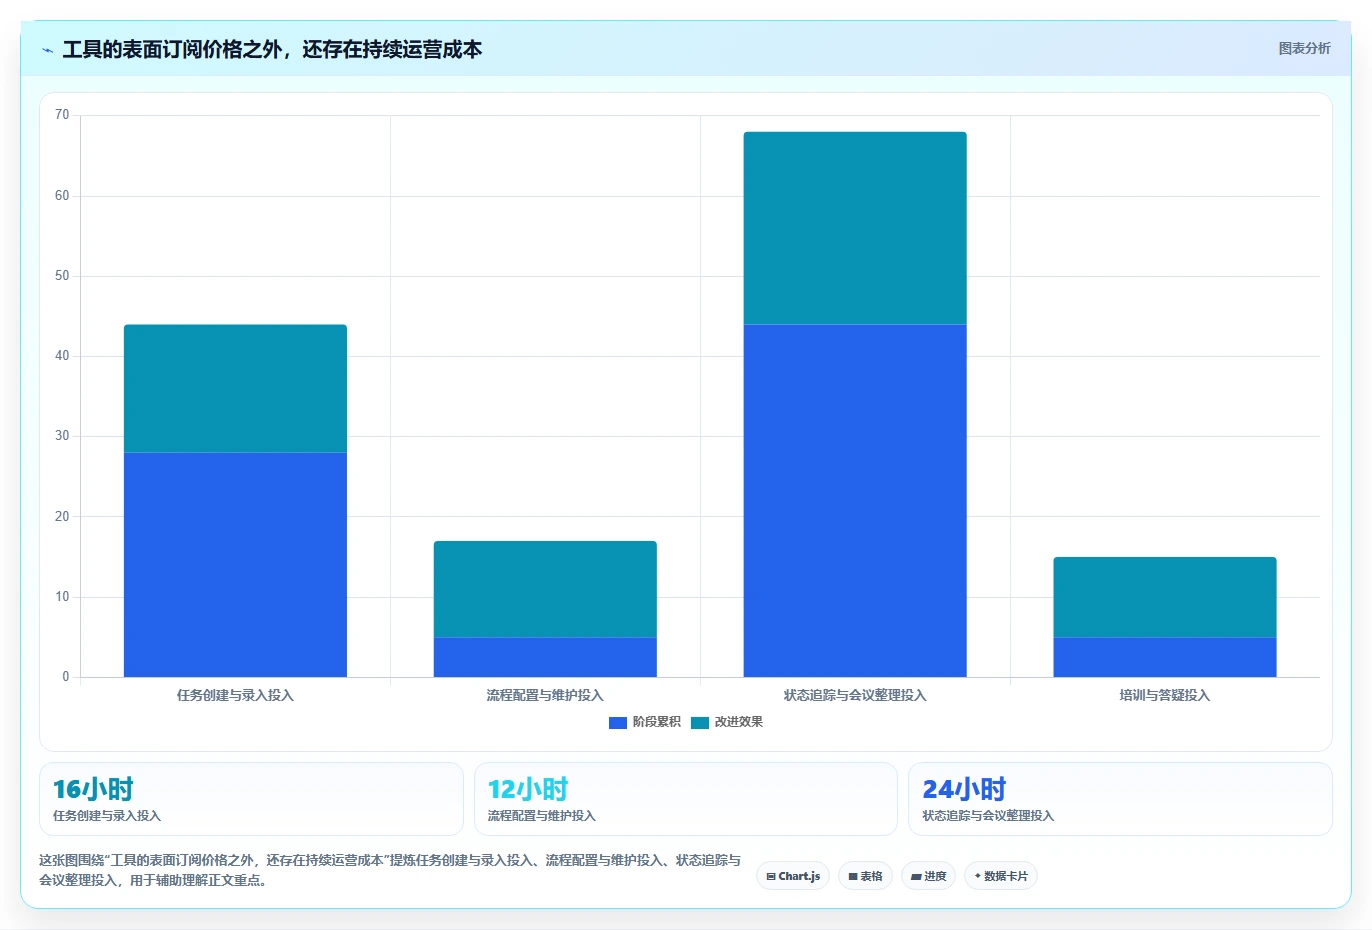Select the 进度 tag chip
This screenshot has height=930, width=1372.
click(928, 876)
